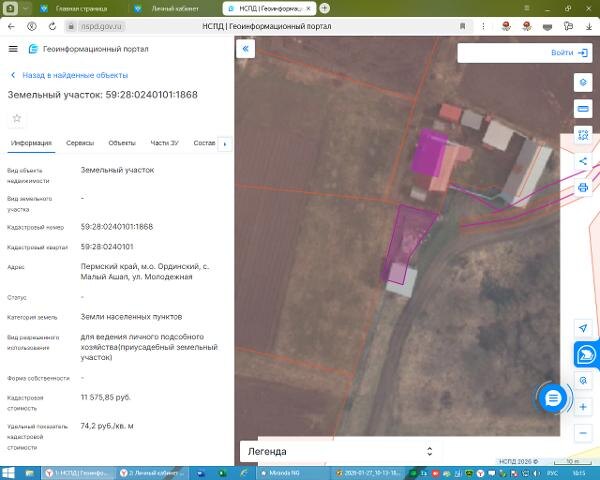This screenshot has width=600, height=480.
Task: Print the map with printer icon
Action: point(583,188)
